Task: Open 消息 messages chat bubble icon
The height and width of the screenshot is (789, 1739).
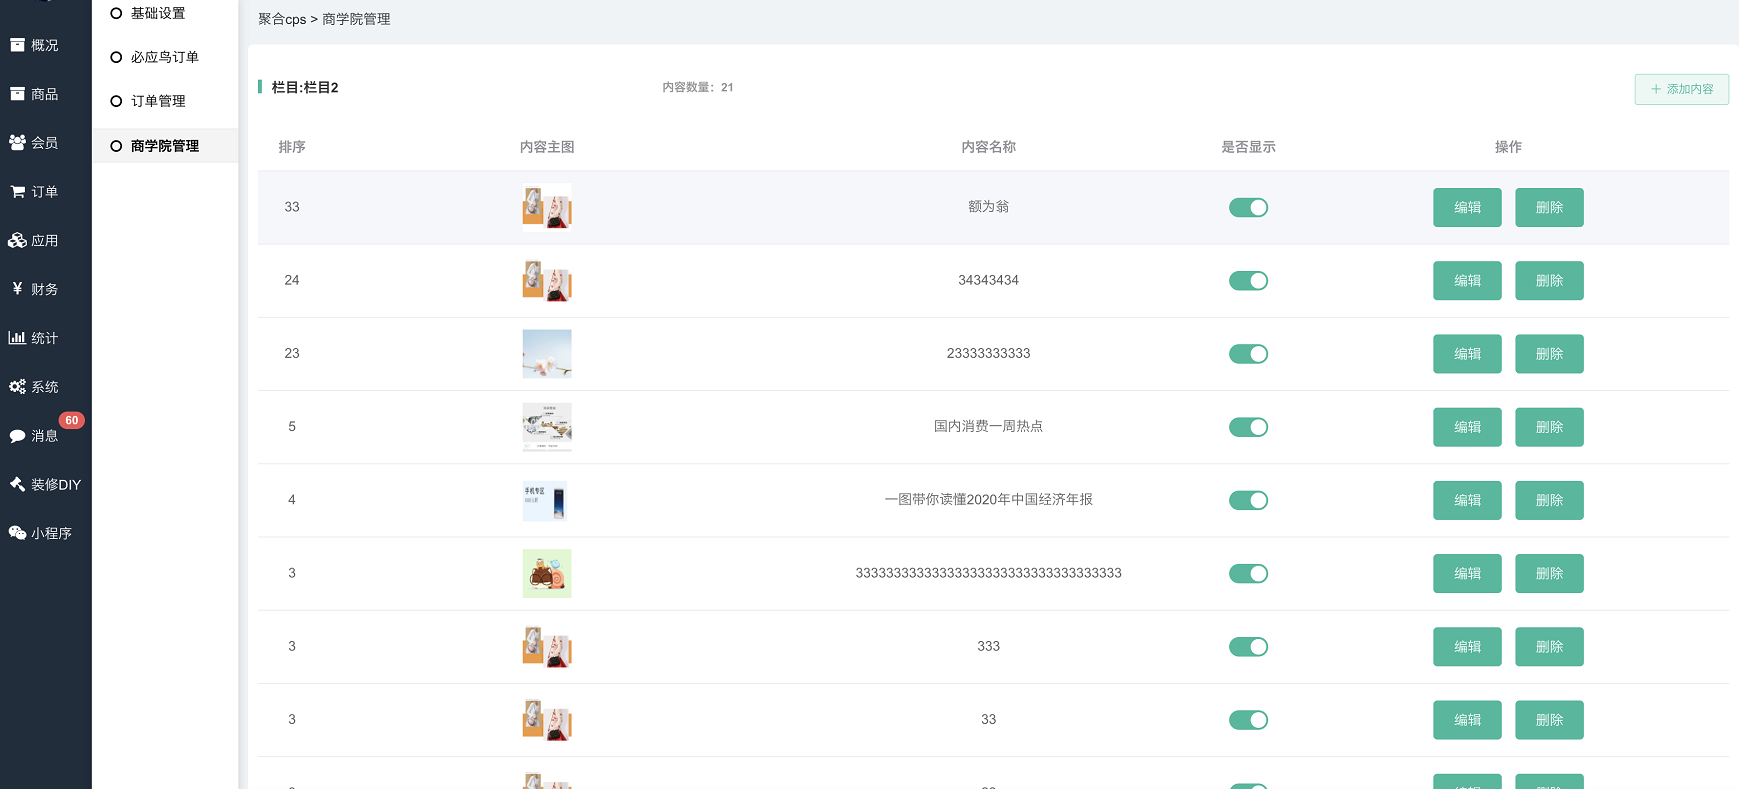Action: coord(17,436)
